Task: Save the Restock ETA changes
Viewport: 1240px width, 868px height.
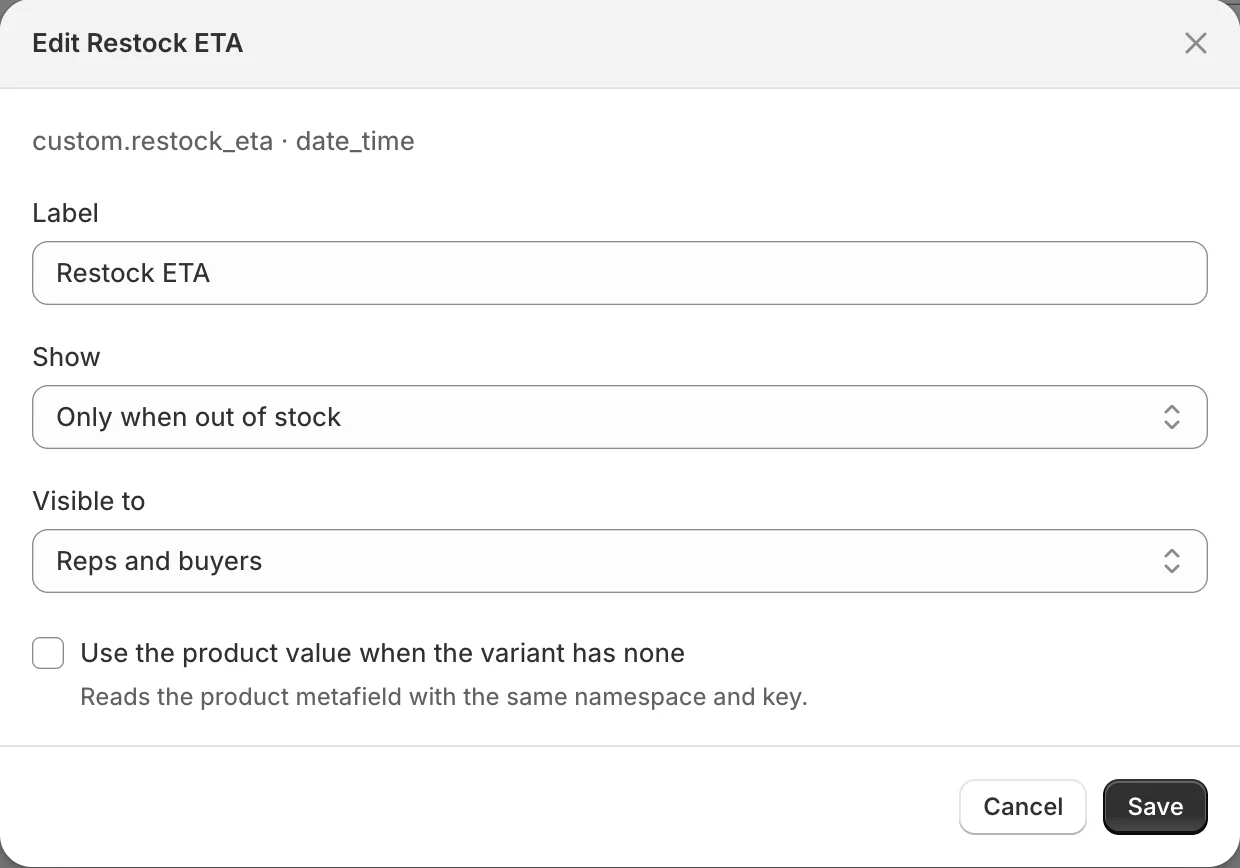Action: point(1155,807)
